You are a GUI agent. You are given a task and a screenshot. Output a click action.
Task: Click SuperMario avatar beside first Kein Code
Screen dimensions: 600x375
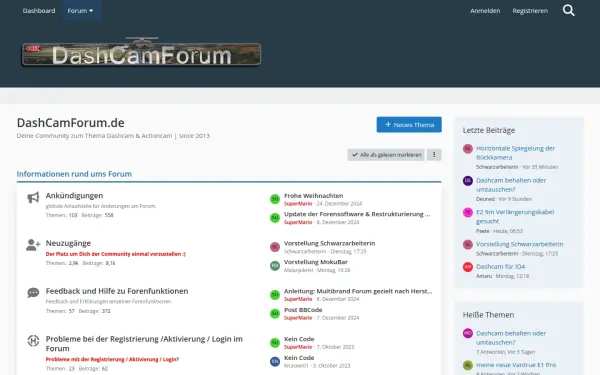coord(275,342)
